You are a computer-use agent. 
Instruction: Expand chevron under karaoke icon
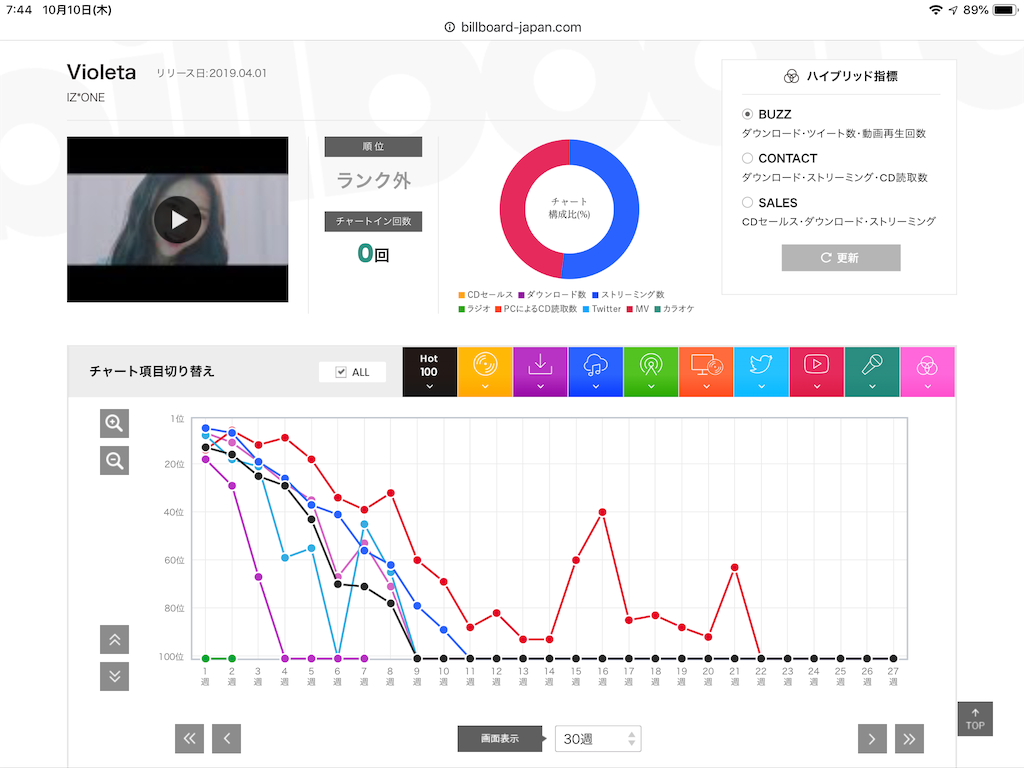(x=872, y=387)
